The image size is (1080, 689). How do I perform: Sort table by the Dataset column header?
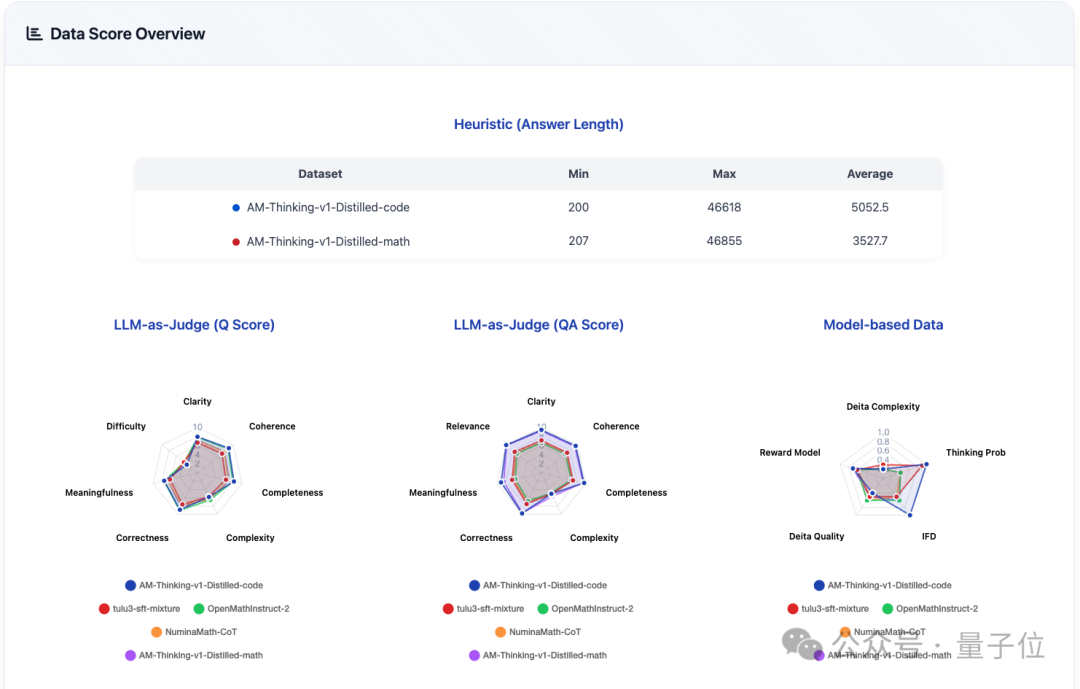[x=320, y=174]
